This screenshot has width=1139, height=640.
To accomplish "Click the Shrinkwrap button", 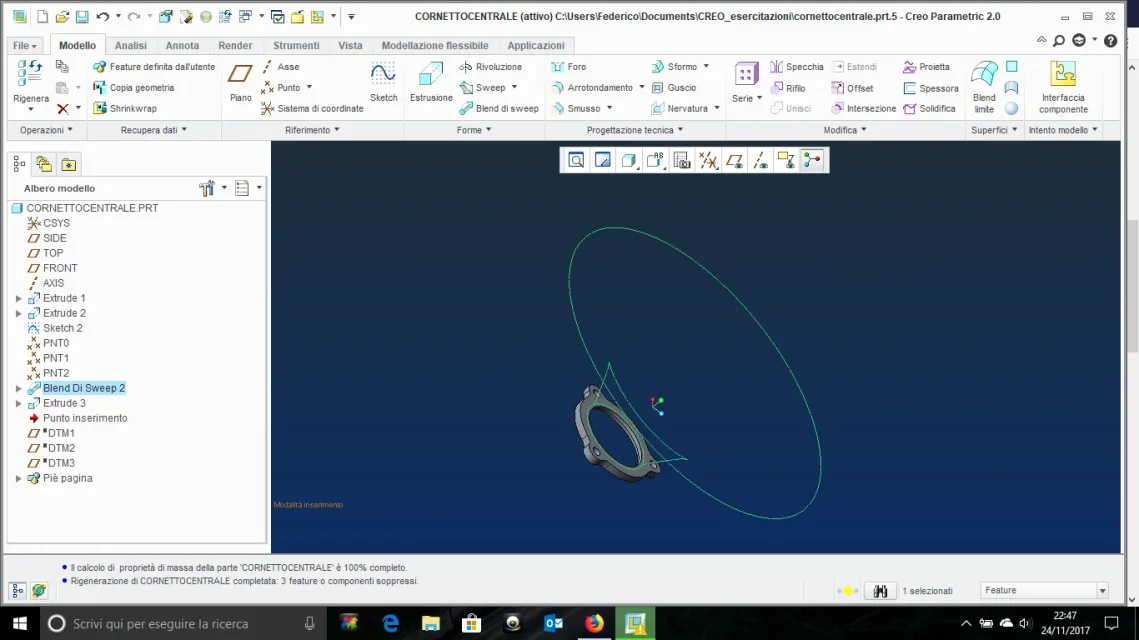I will coord(125,108).
